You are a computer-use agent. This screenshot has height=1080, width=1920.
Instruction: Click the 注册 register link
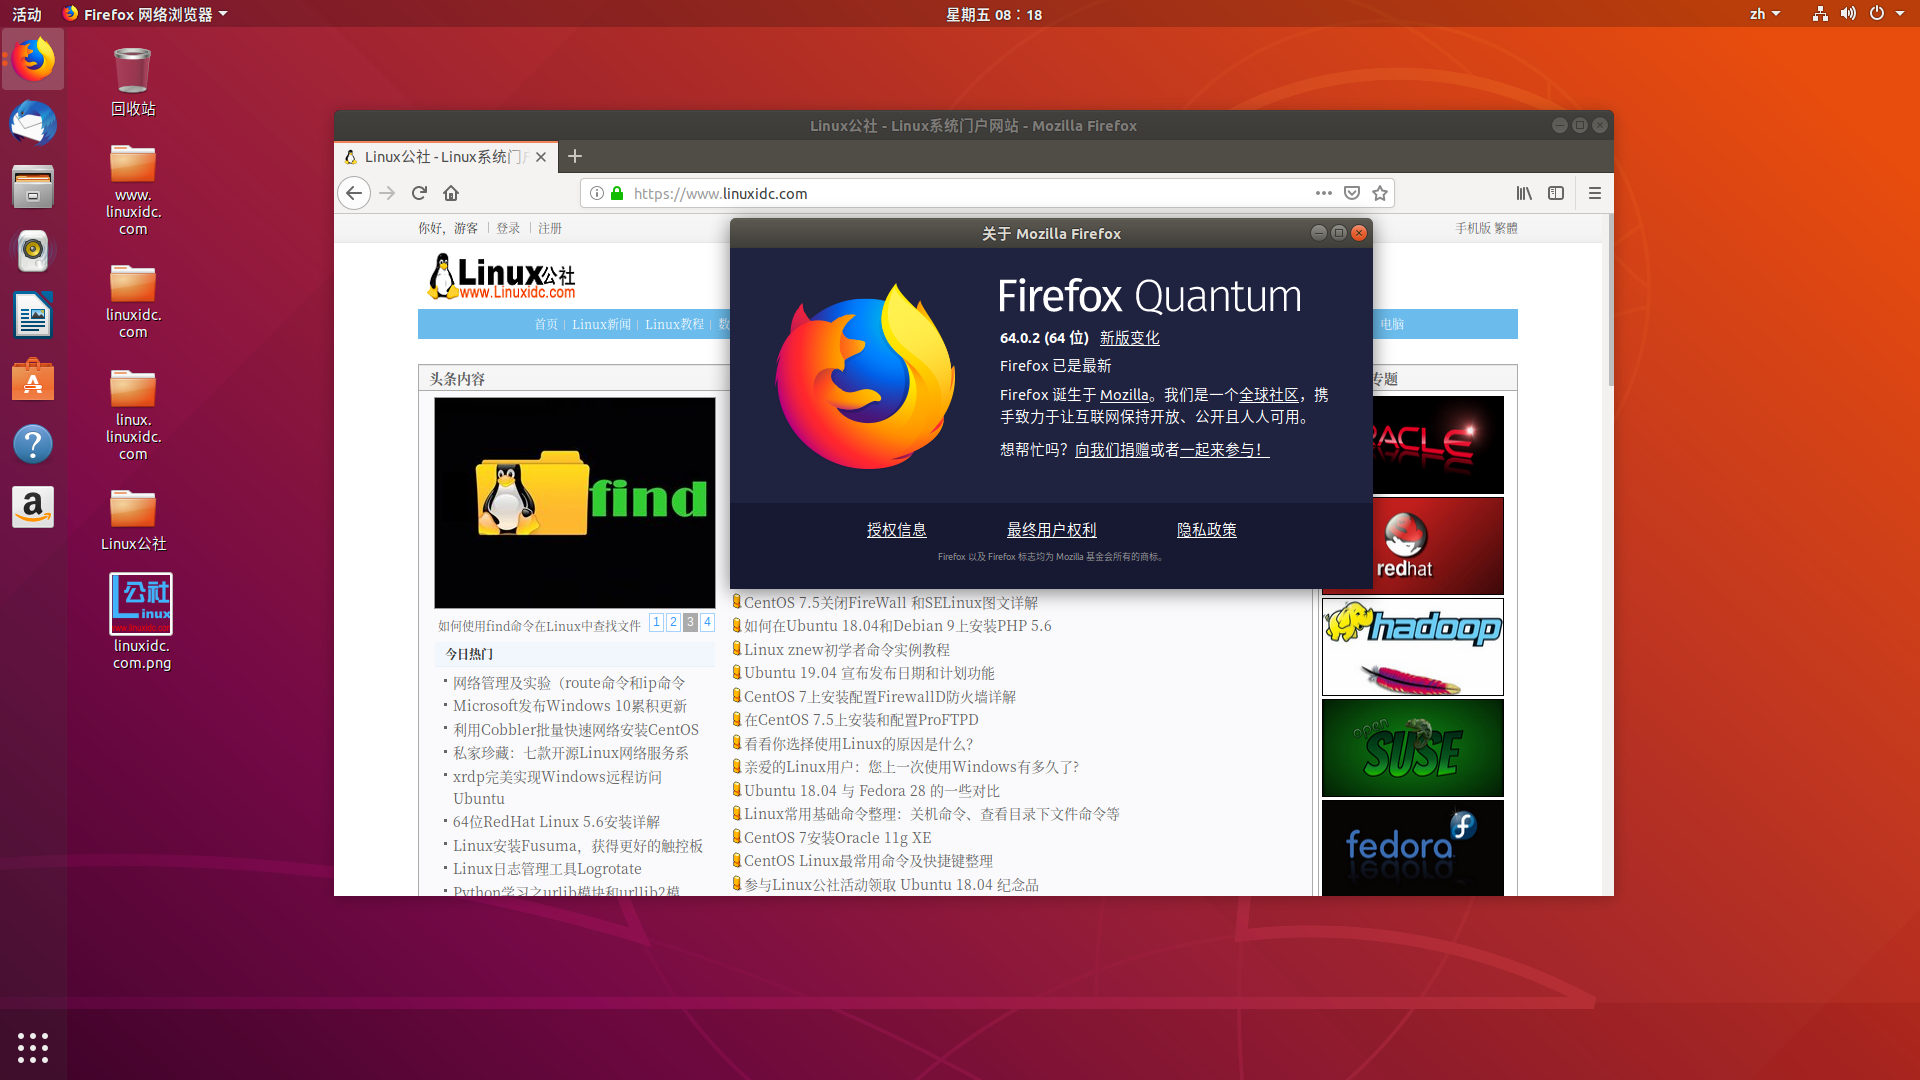click(x=550, y=228)
